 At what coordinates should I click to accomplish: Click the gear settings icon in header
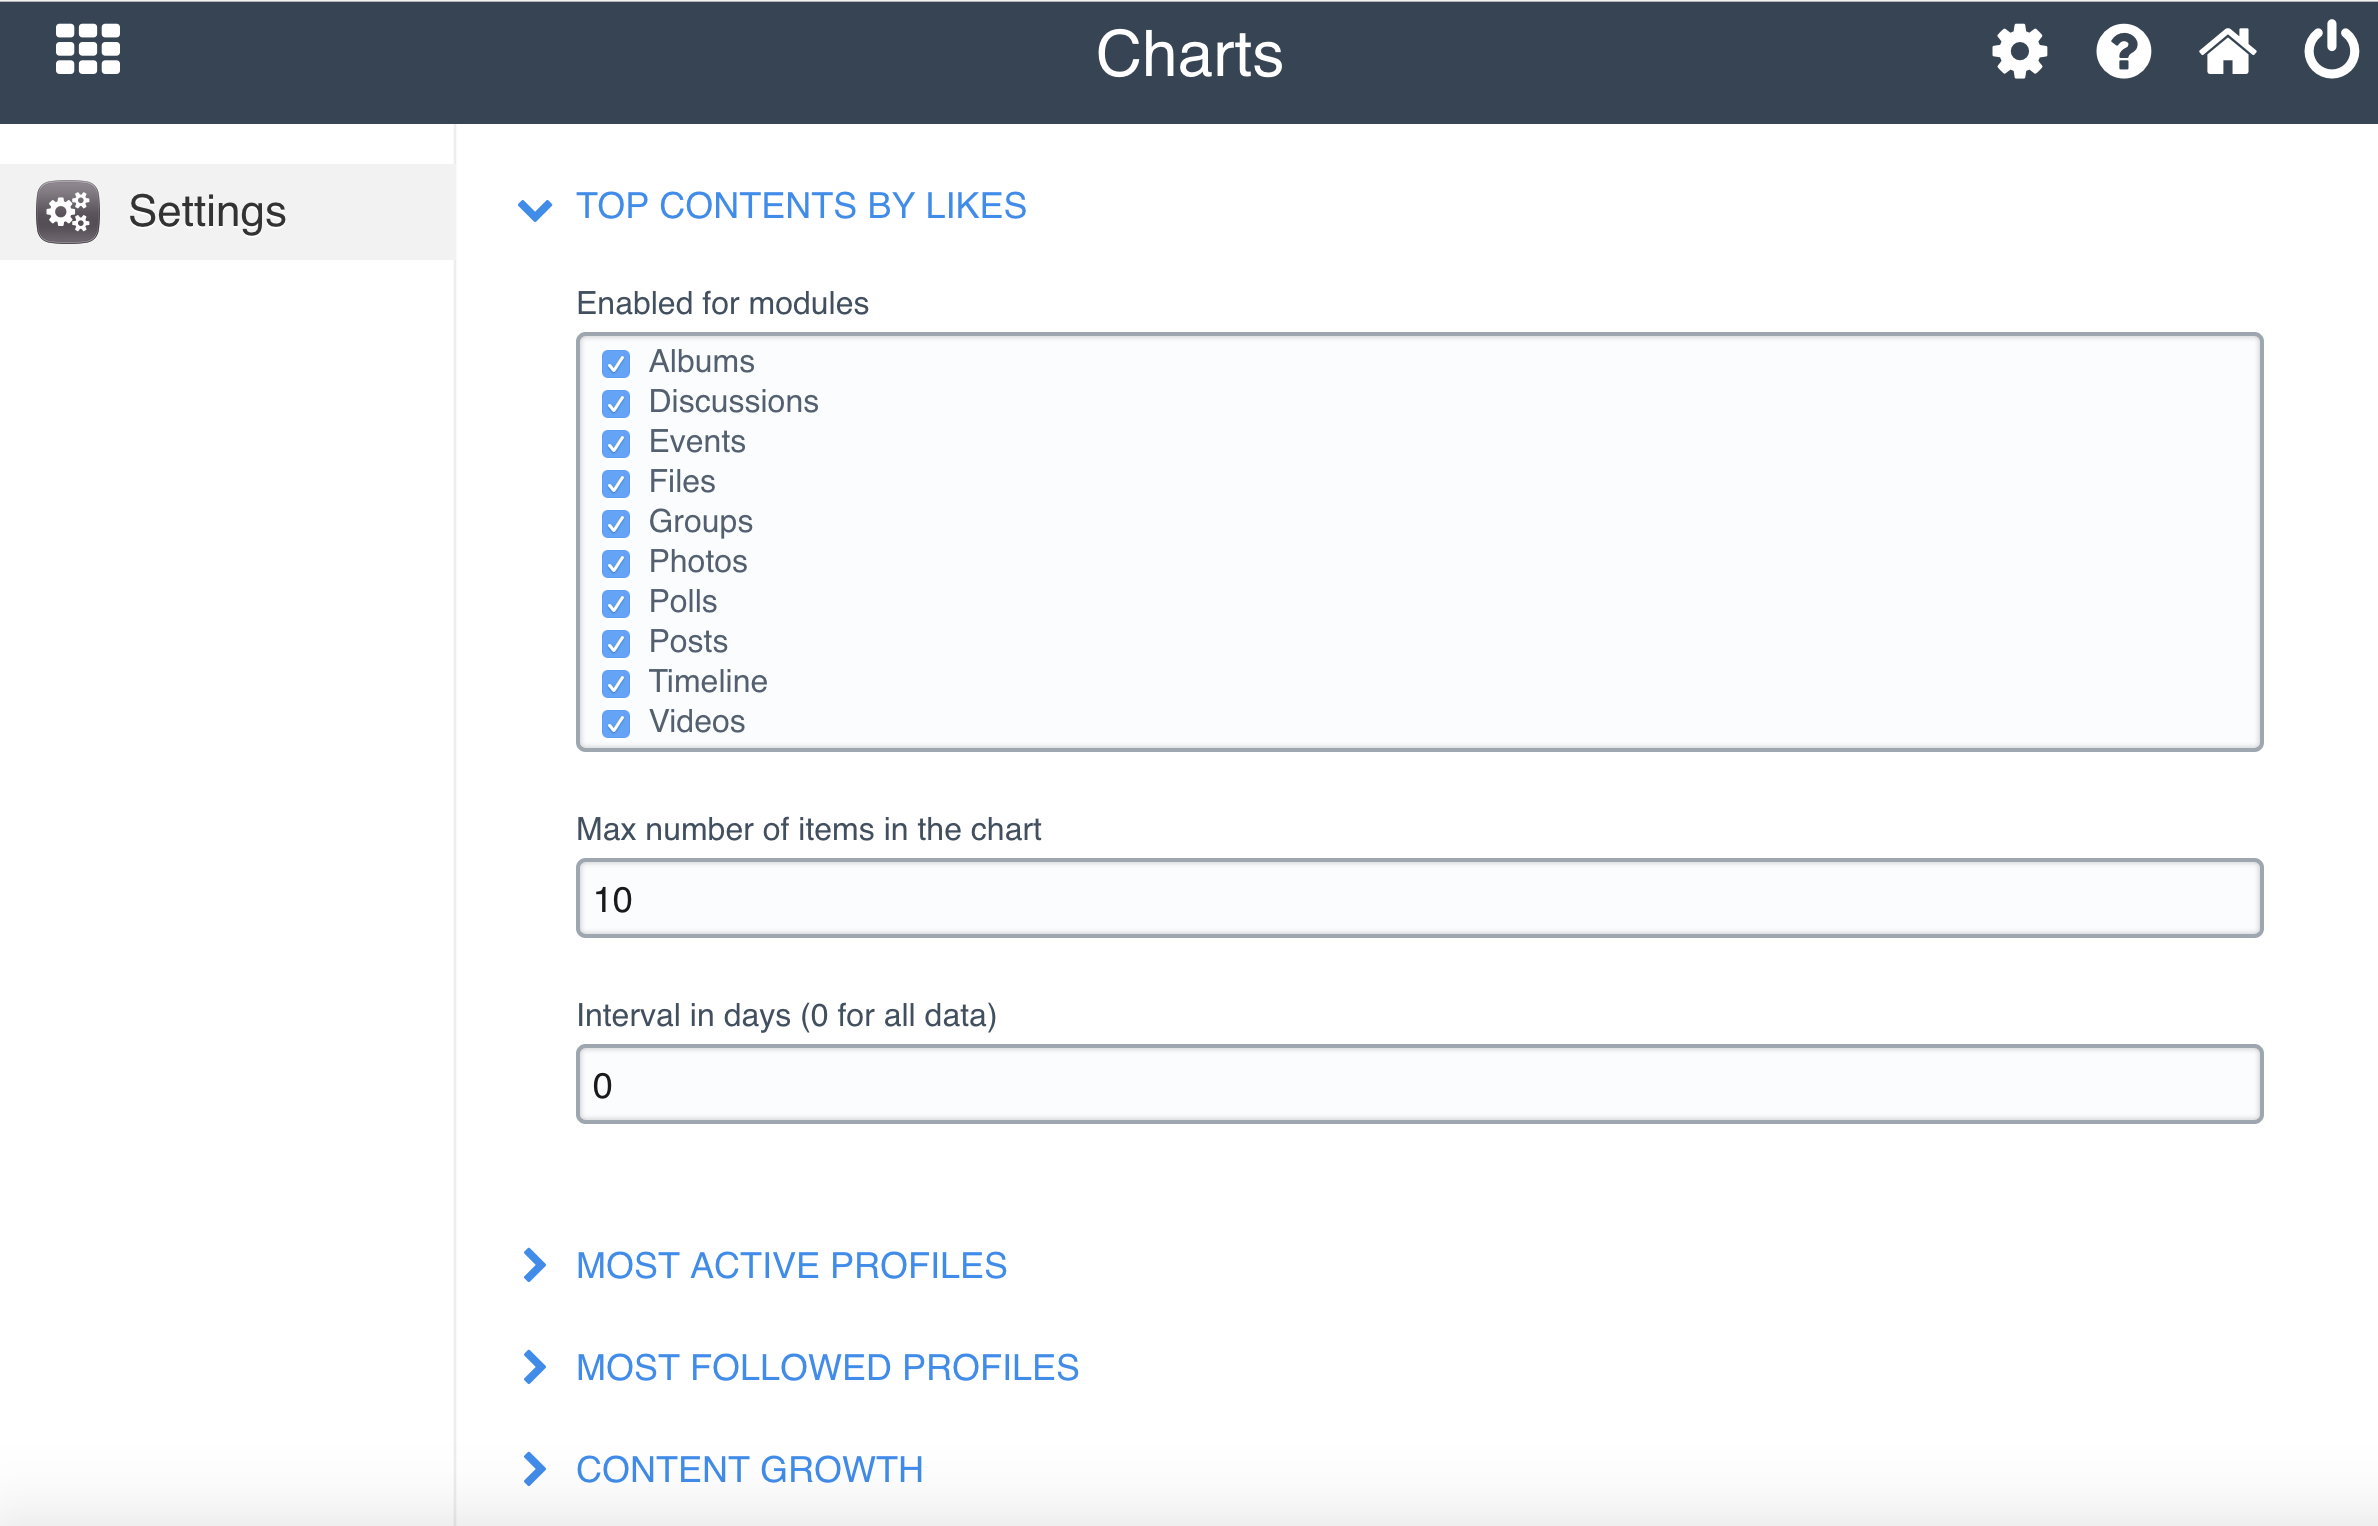2019,52
